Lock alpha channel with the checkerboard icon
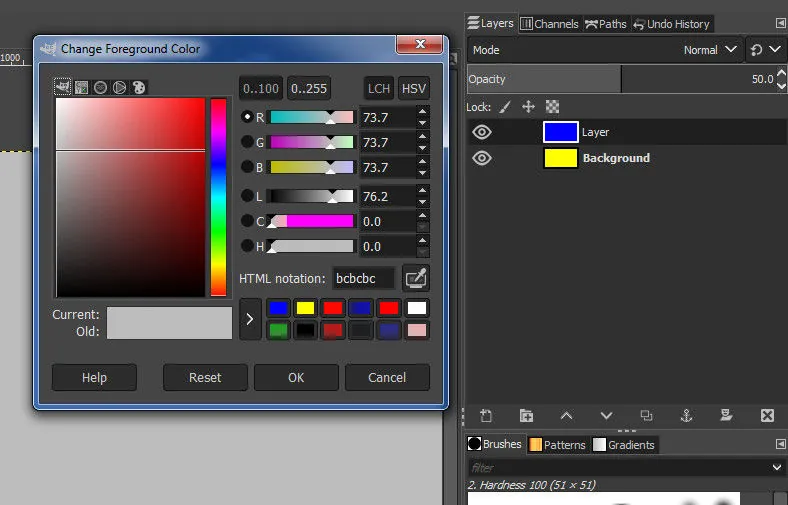This screenshot has width=788, height=505. pos(552,107)
